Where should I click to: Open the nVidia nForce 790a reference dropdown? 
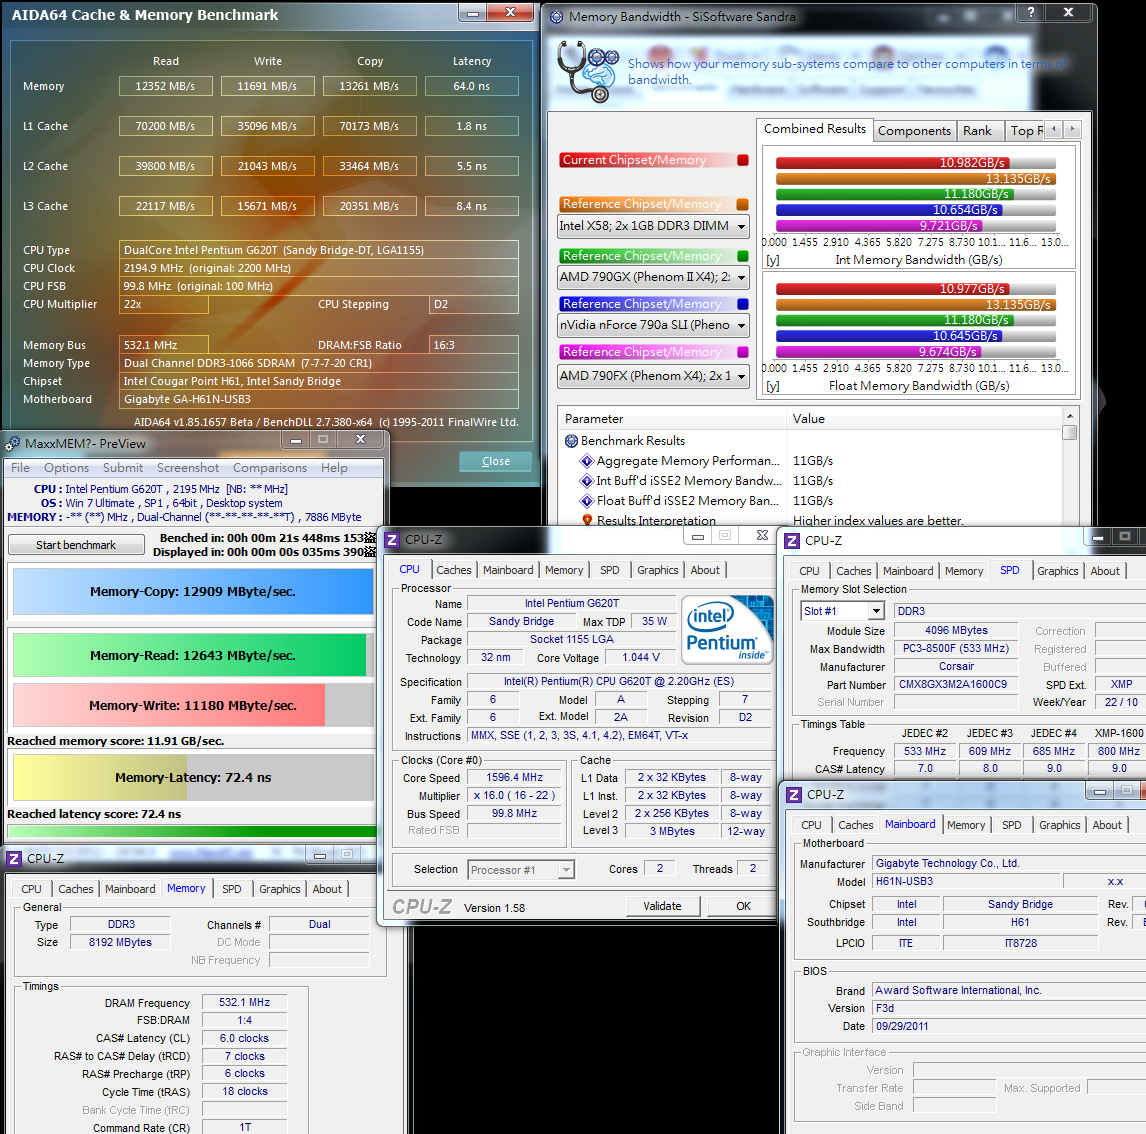click(x=742, y=326)
